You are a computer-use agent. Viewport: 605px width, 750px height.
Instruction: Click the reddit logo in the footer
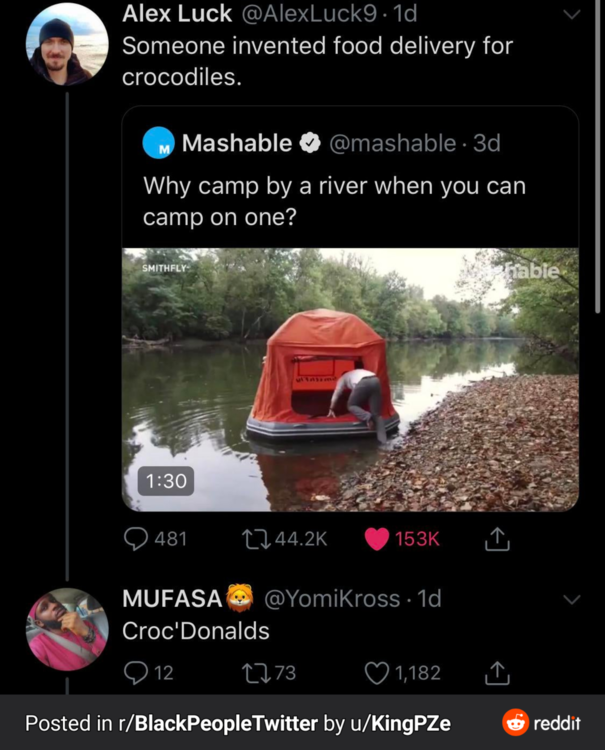541,723
